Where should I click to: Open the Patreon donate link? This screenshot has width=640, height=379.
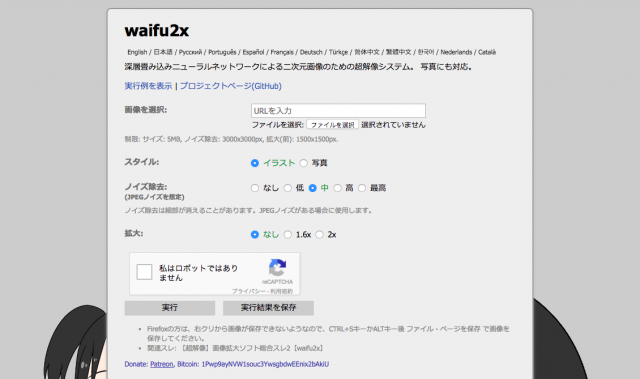pos(162,364)
